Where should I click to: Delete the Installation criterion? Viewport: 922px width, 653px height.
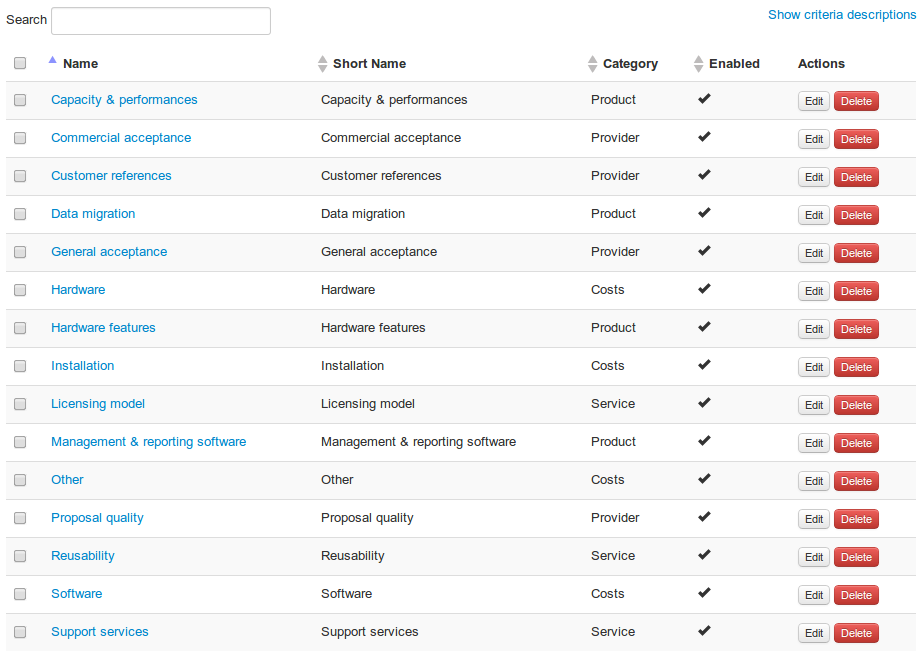click(856, 367)
